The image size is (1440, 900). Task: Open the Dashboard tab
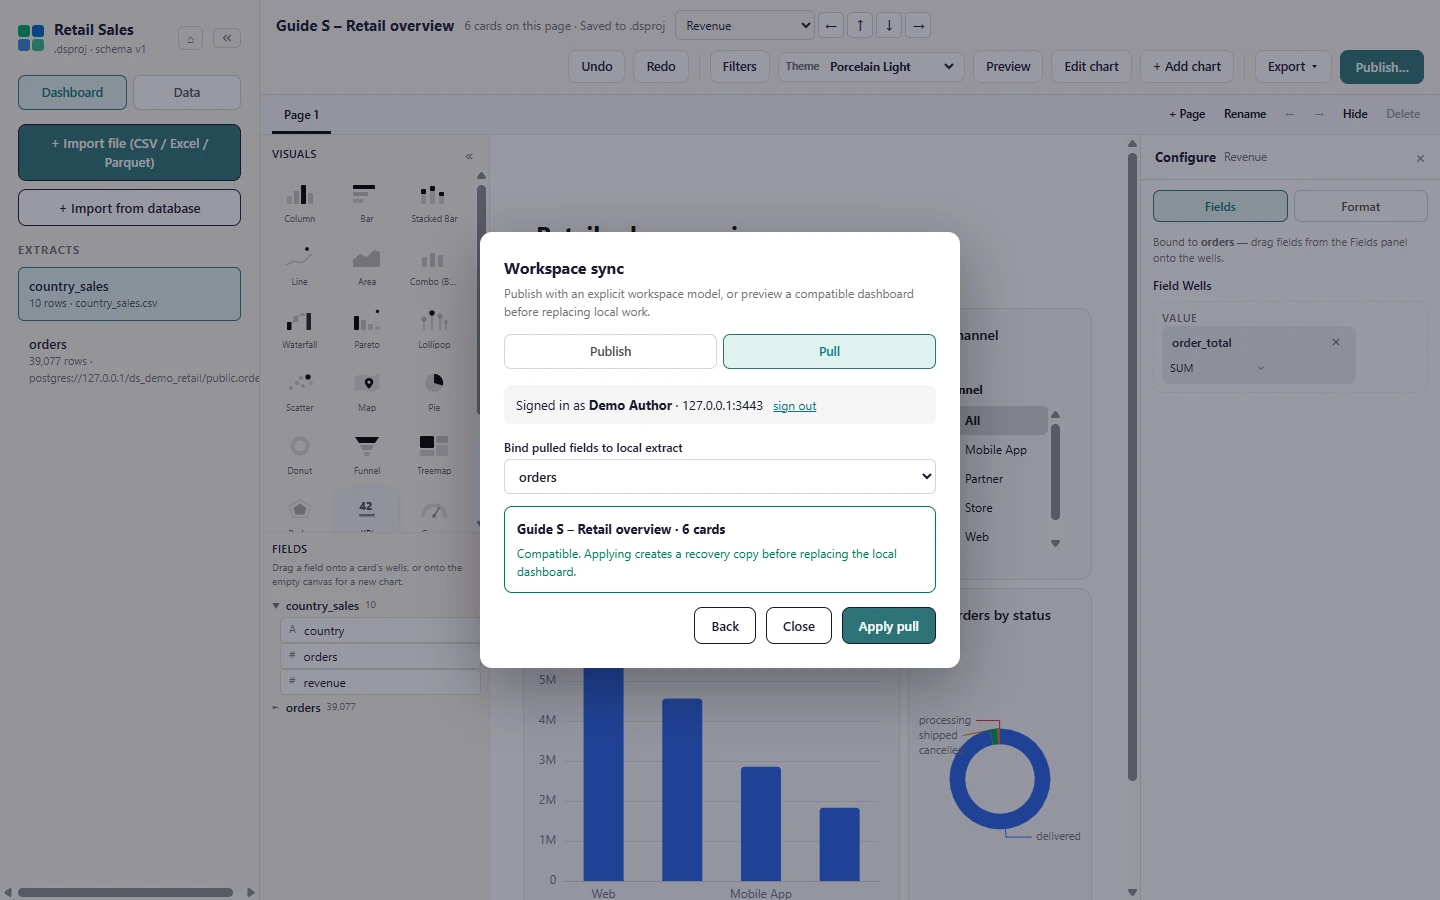click(72, 92)
